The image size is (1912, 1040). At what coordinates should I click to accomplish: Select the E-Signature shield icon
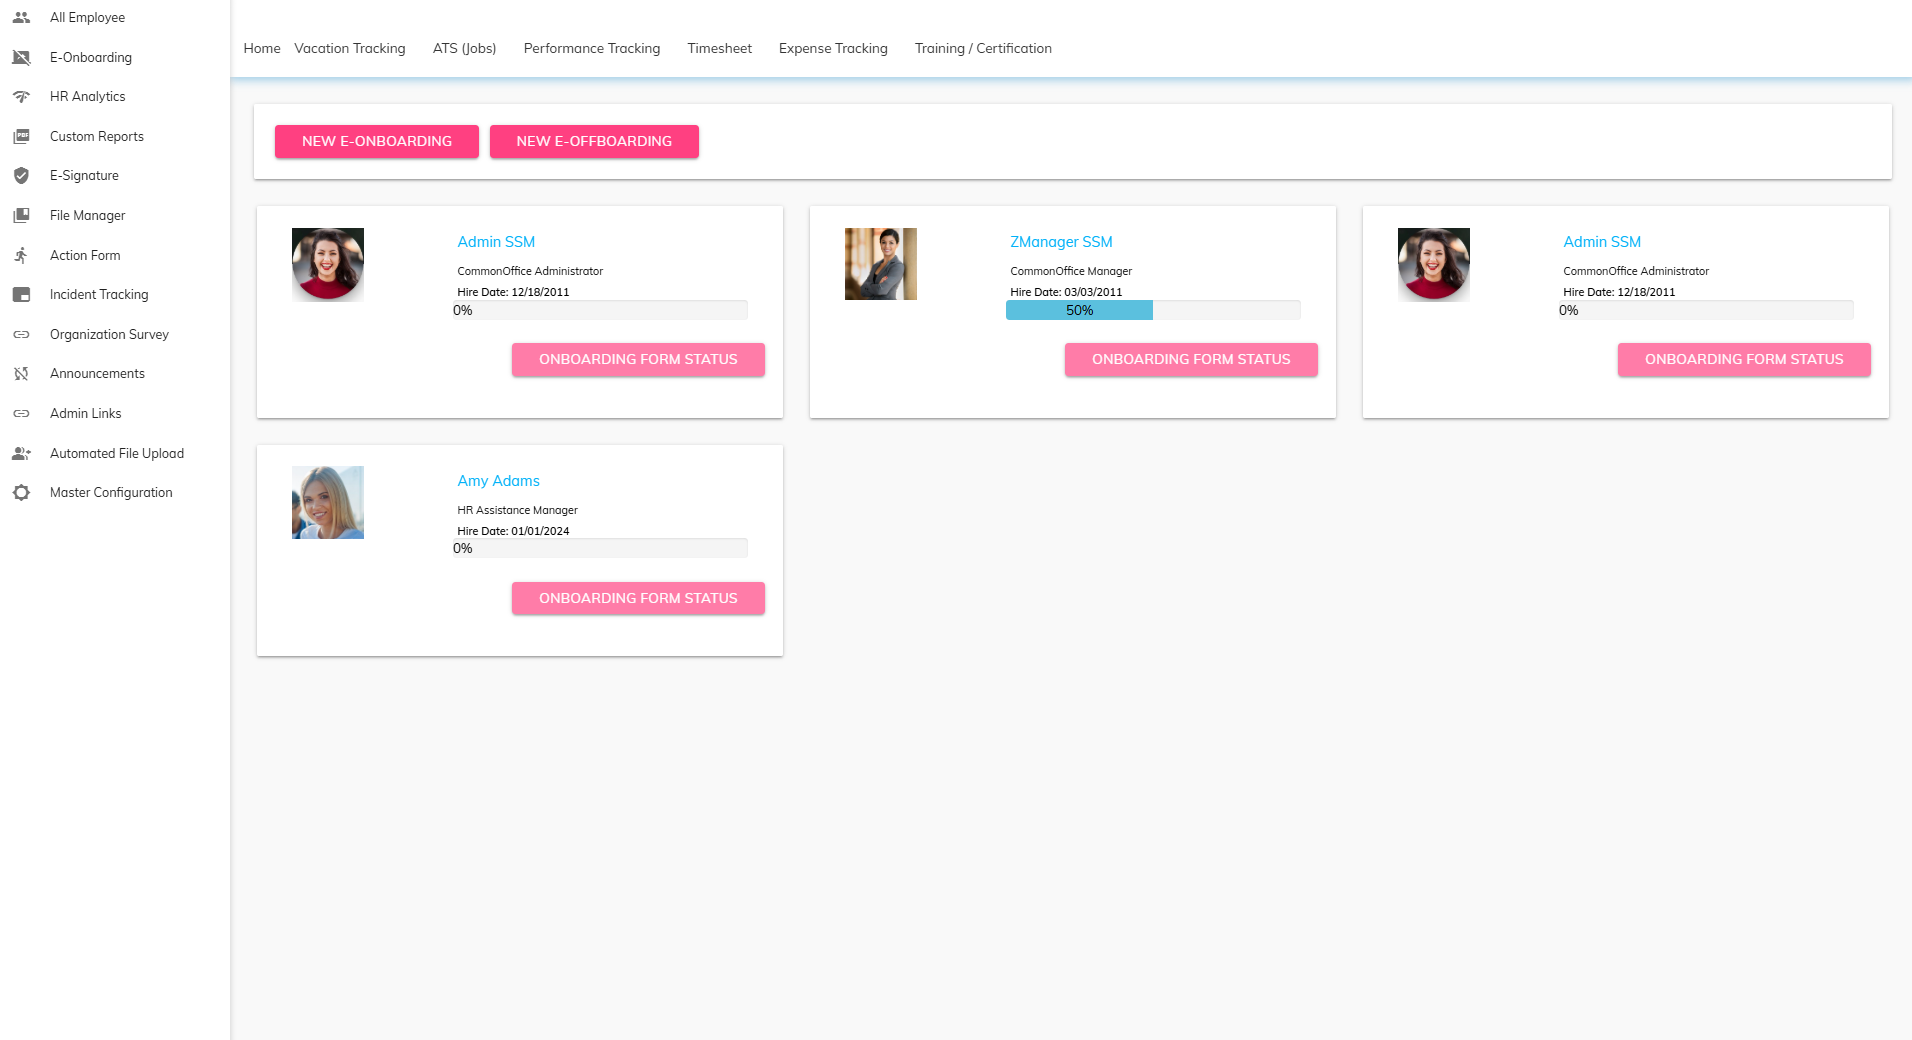[x=21, y=175]
